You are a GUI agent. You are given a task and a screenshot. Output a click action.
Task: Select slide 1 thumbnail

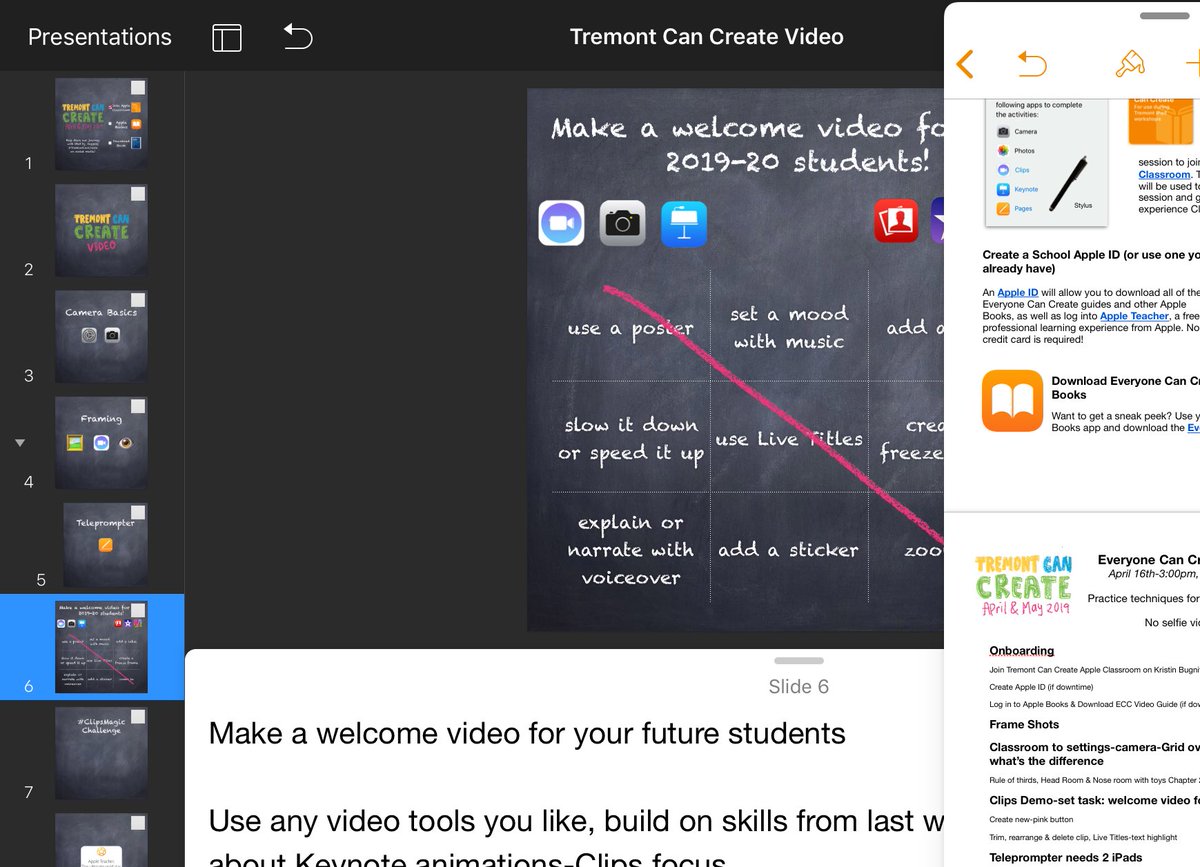point(101,124)
